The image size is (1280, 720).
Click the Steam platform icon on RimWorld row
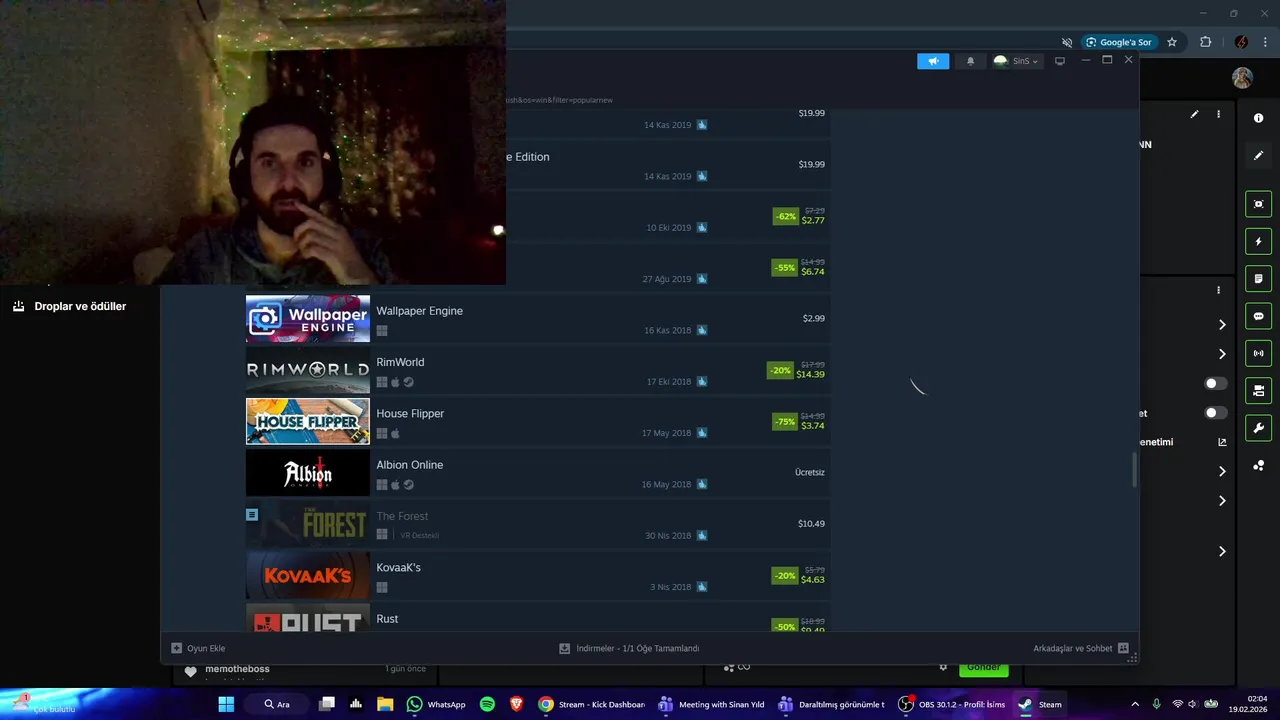pos(409,382)
